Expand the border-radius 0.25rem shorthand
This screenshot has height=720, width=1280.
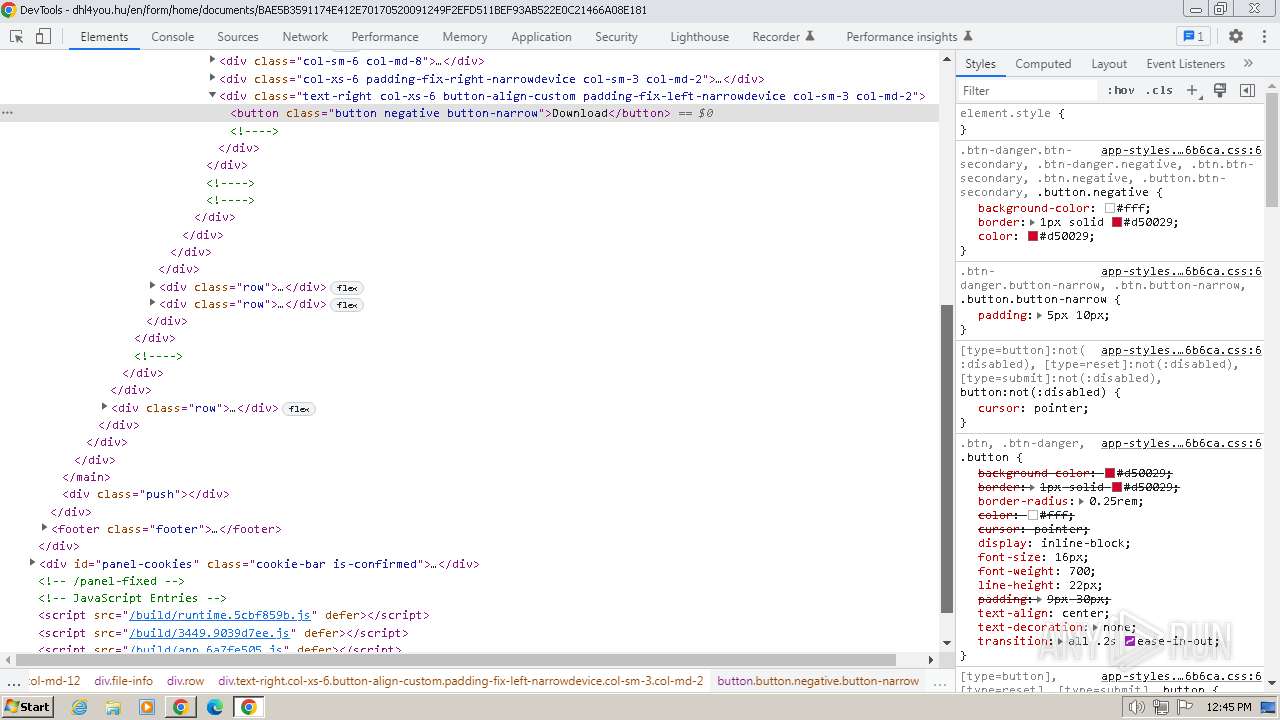point(1081,501)
